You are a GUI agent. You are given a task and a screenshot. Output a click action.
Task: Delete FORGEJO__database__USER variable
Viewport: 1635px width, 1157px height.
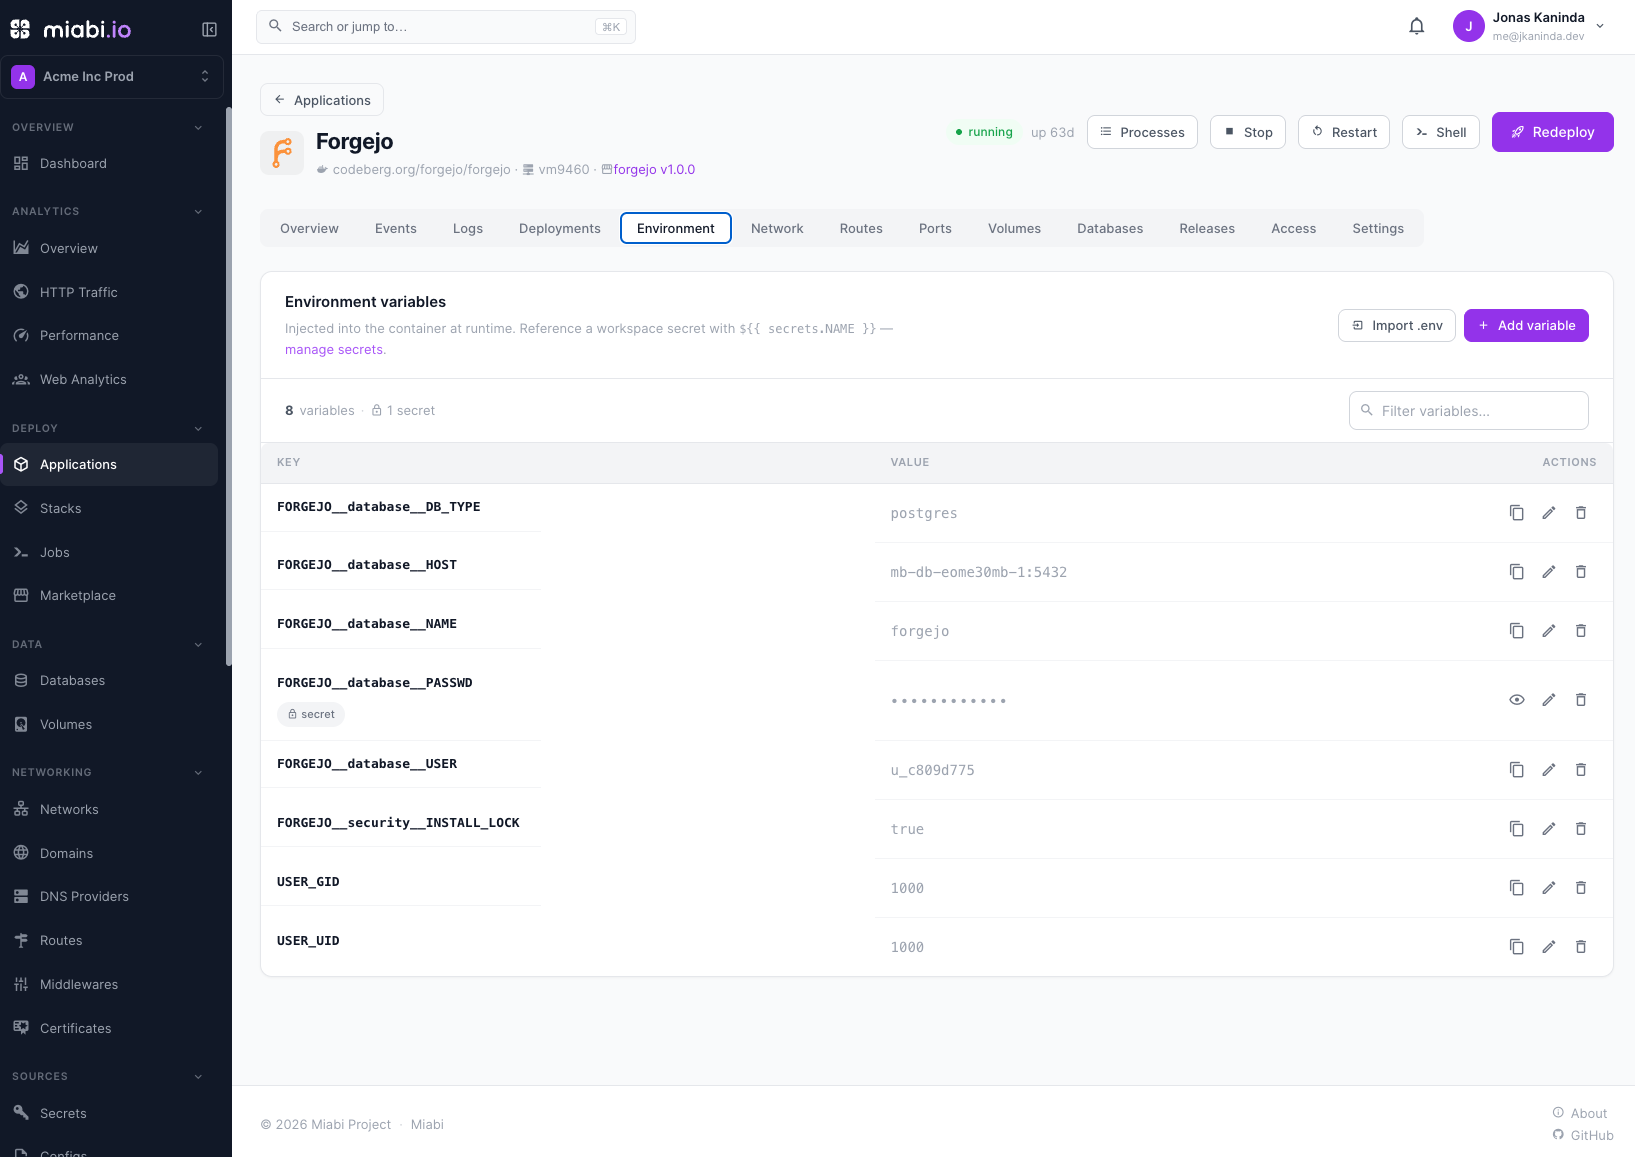click(x=1581, y=770)
